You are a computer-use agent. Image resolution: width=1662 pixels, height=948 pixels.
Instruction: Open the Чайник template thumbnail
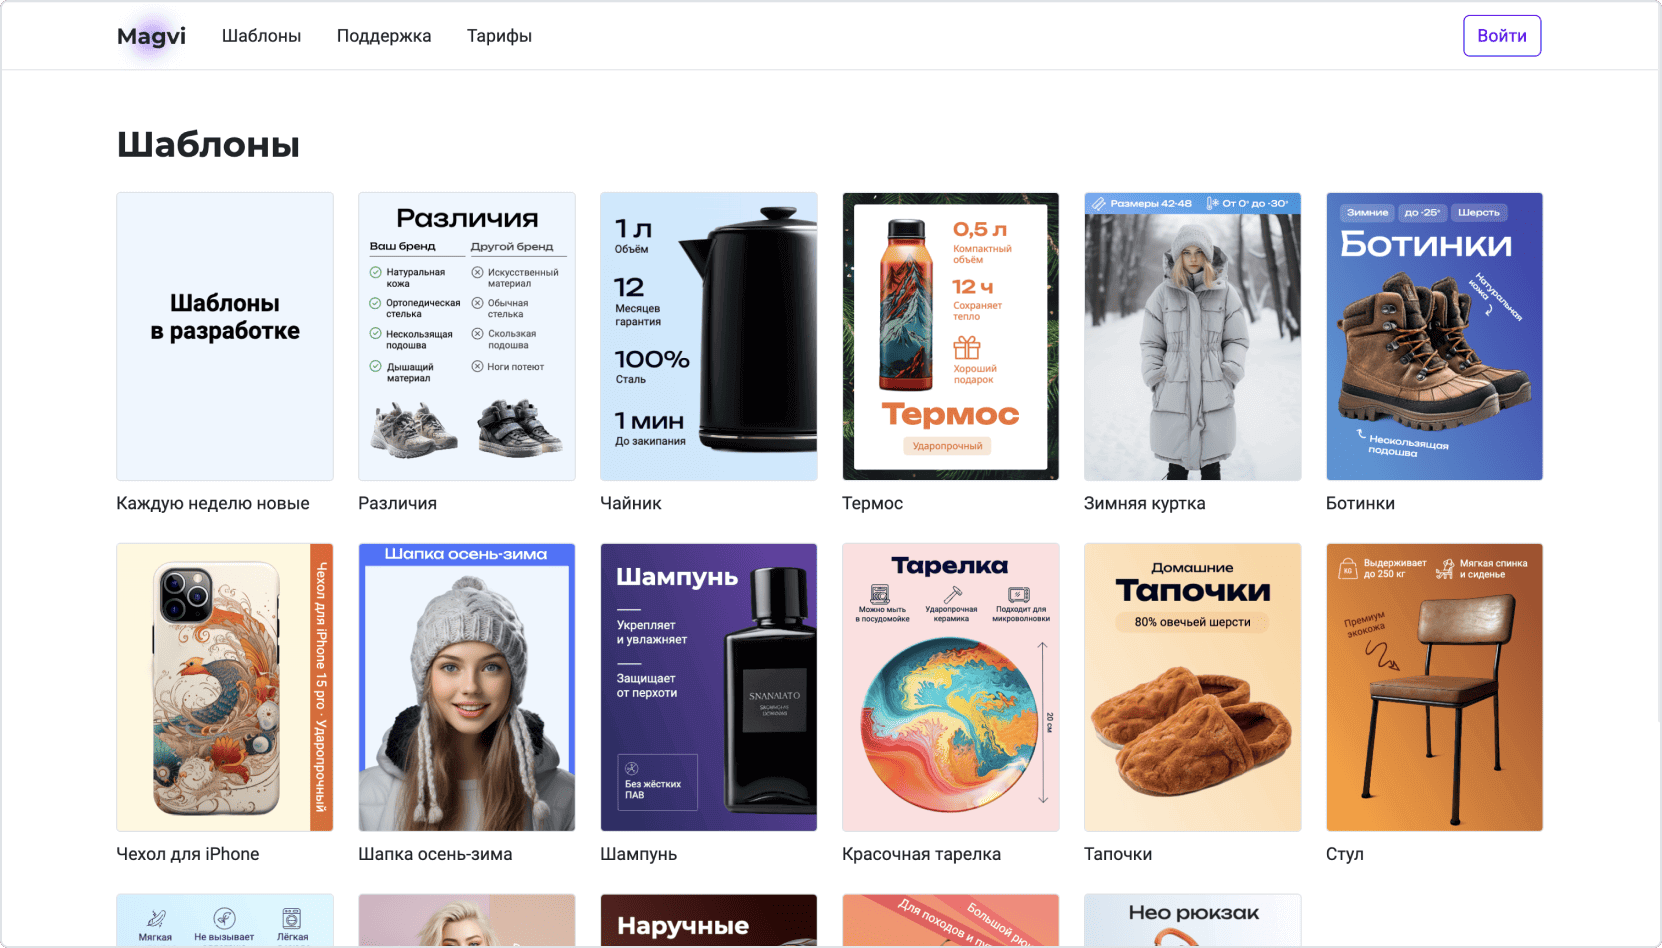pos(709,337)
